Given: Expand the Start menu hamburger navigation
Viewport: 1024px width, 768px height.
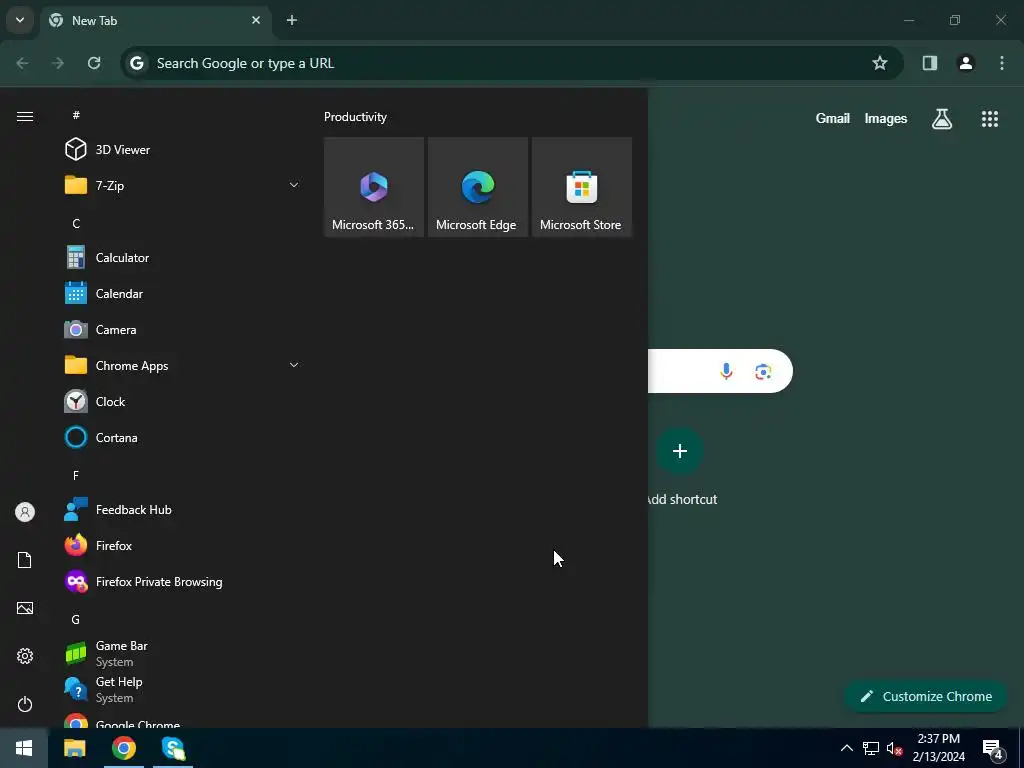Looking at the screenshot, I should [25, 116].
